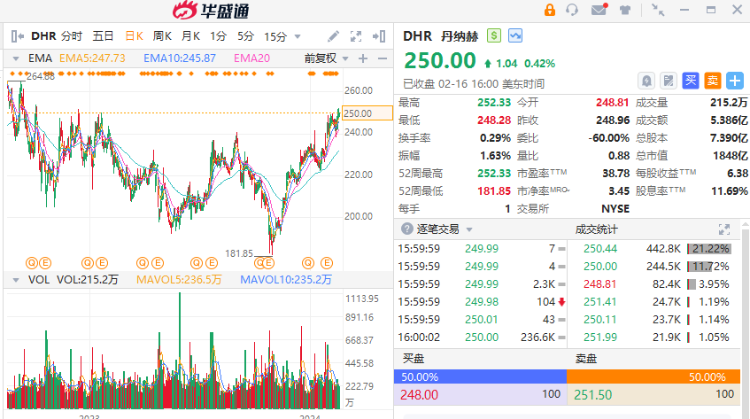
Task: Click the 52周最高 value 252.33
Action: pos(494,173)
